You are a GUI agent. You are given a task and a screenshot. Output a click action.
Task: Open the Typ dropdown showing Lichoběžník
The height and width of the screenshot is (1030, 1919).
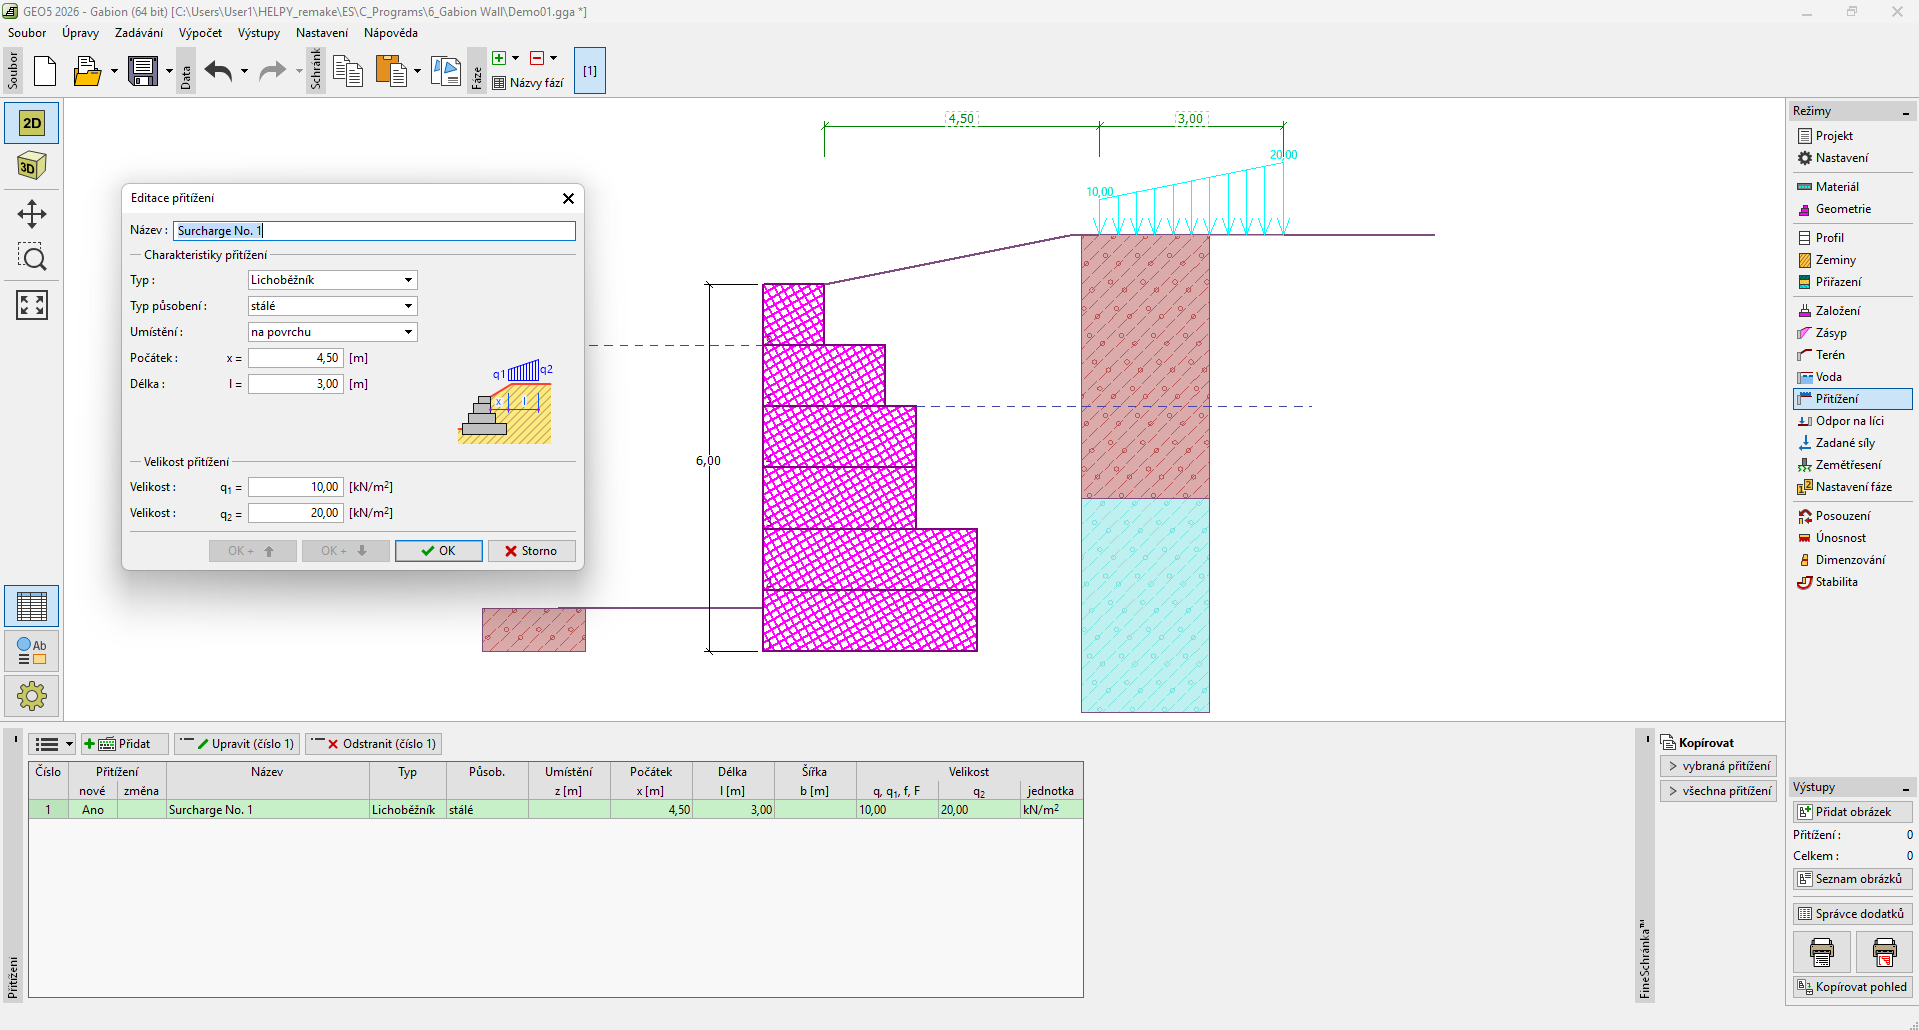point(332,280)
